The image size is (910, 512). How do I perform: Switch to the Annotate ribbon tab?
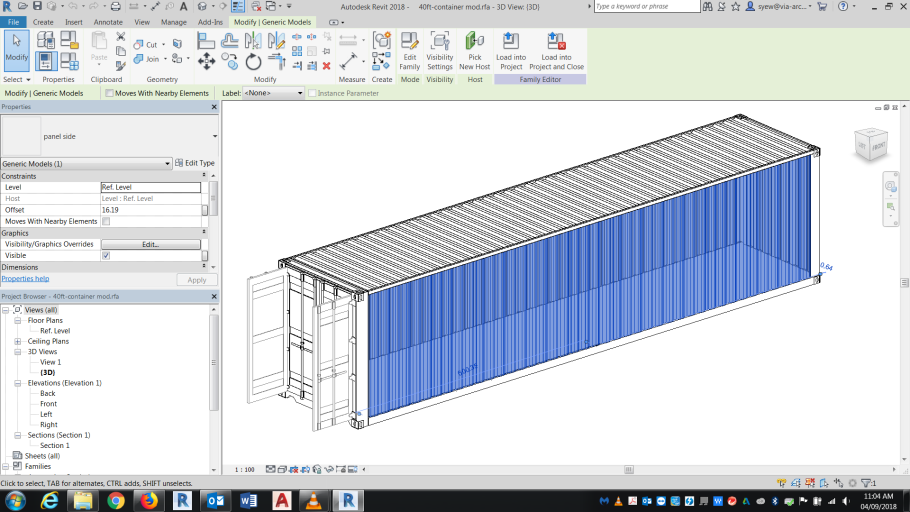(x=108, y=21)
